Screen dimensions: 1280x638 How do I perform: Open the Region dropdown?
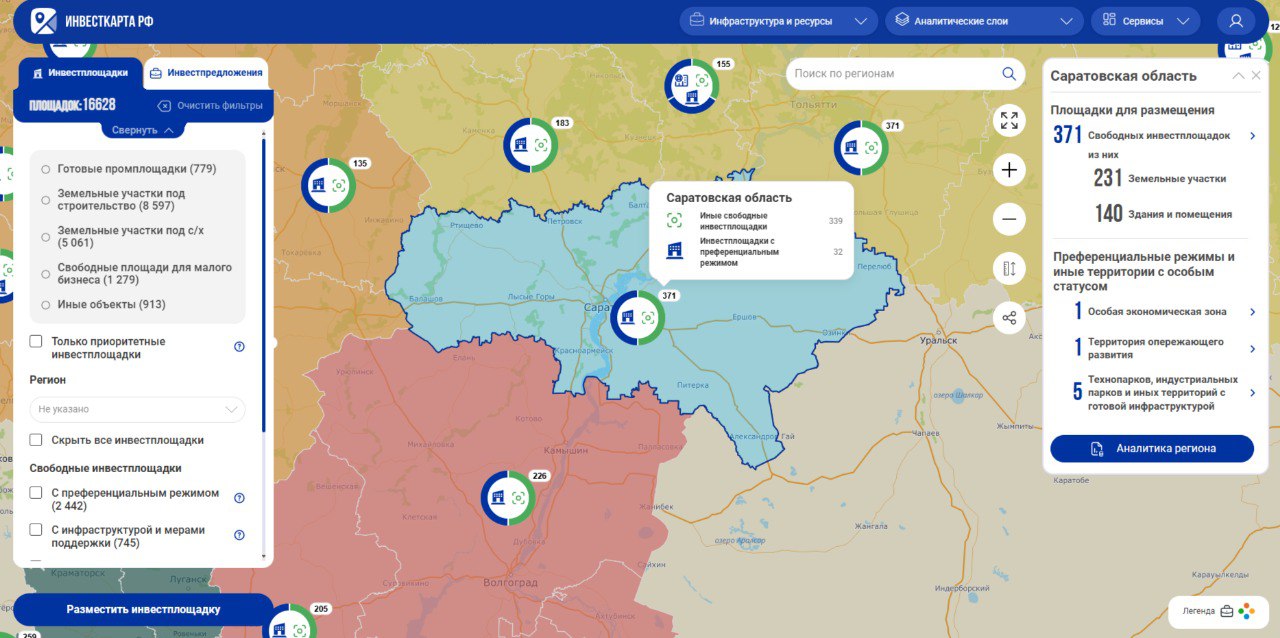click(137, 409)
